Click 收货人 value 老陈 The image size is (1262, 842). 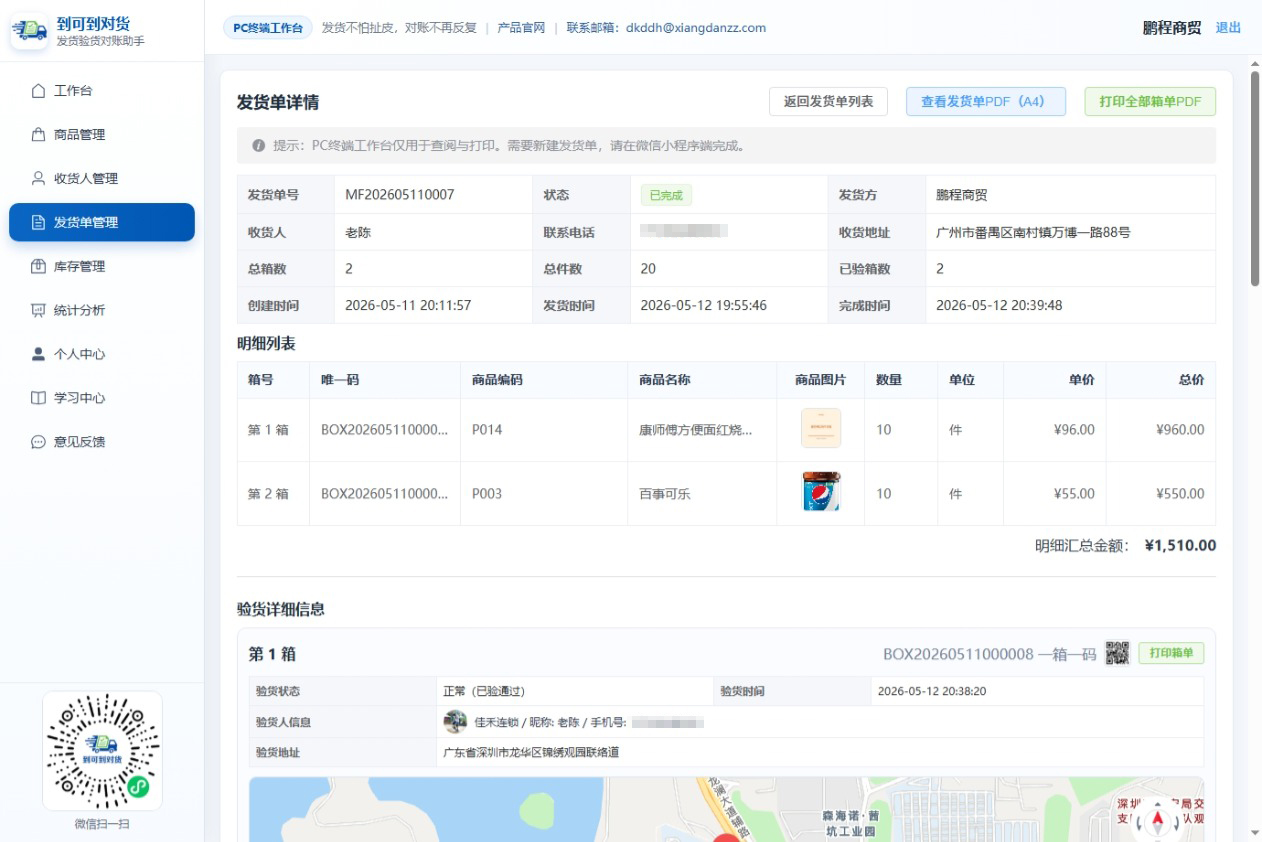coord(358,232)
